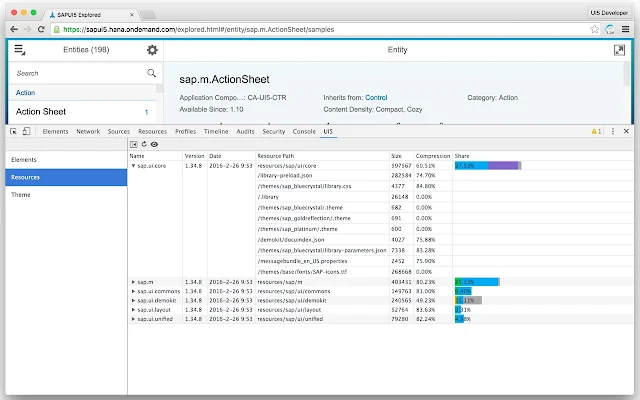Screen dimensions: 640x400
Task: Expand the sap.ui.layout row
Action: [x=133, y=310]
